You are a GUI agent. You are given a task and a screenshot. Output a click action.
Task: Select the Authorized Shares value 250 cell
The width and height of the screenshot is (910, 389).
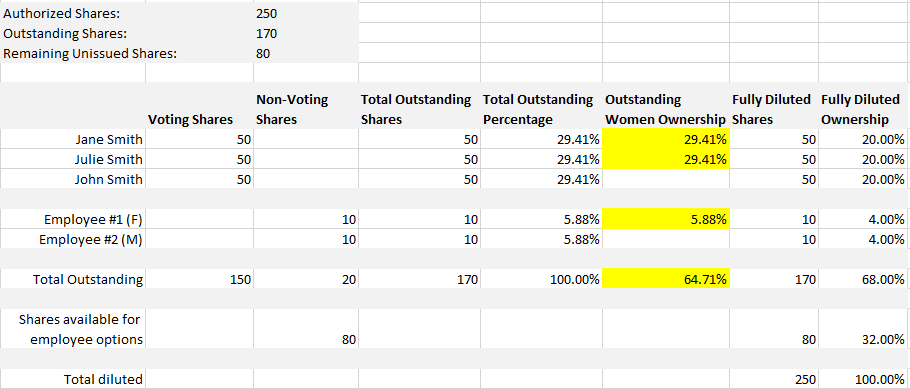tap(306, 13)
